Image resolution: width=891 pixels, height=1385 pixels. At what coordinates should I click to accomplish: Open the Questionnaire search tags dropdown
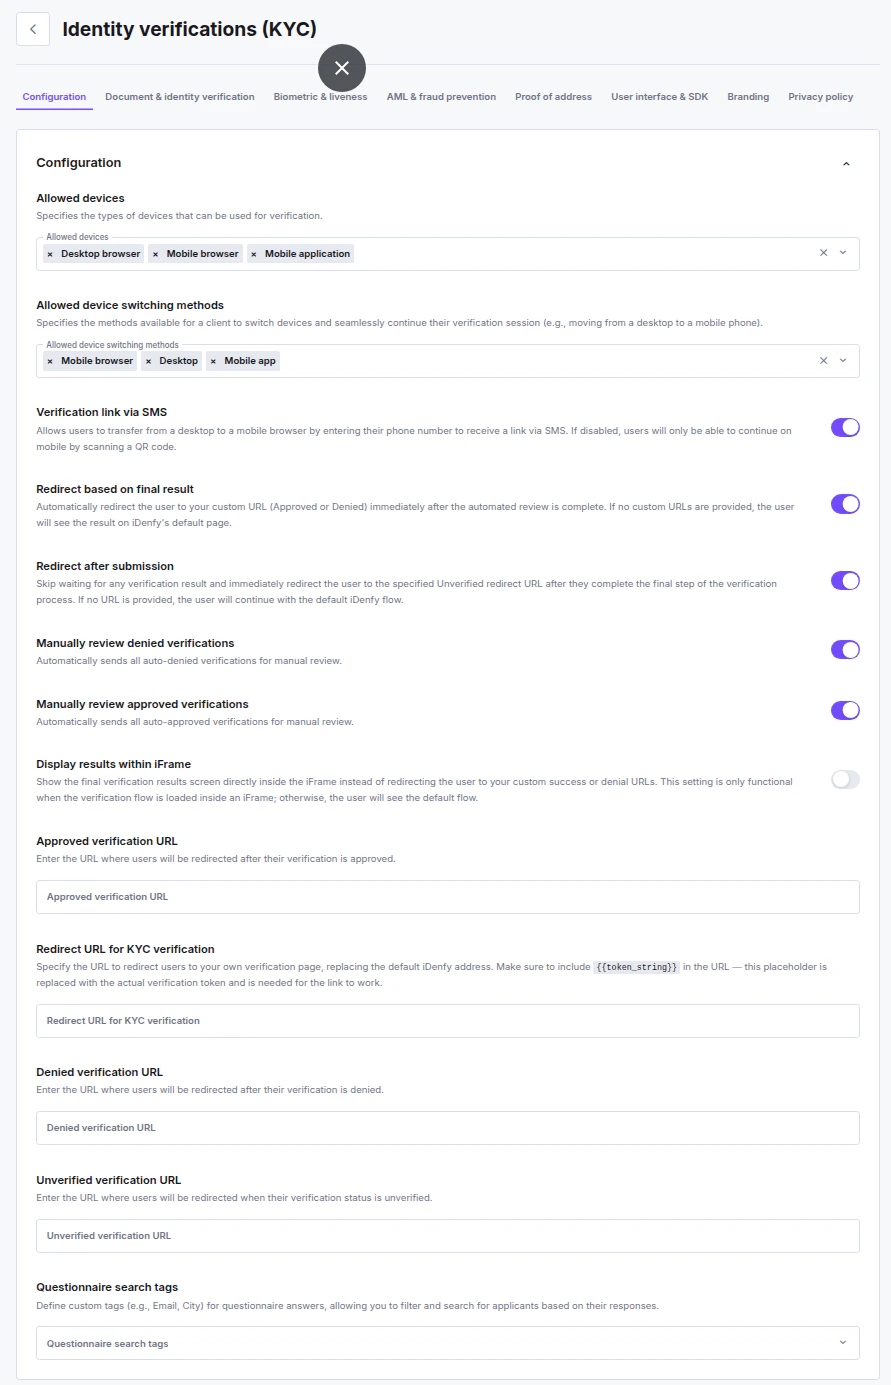pos(448,1343)
